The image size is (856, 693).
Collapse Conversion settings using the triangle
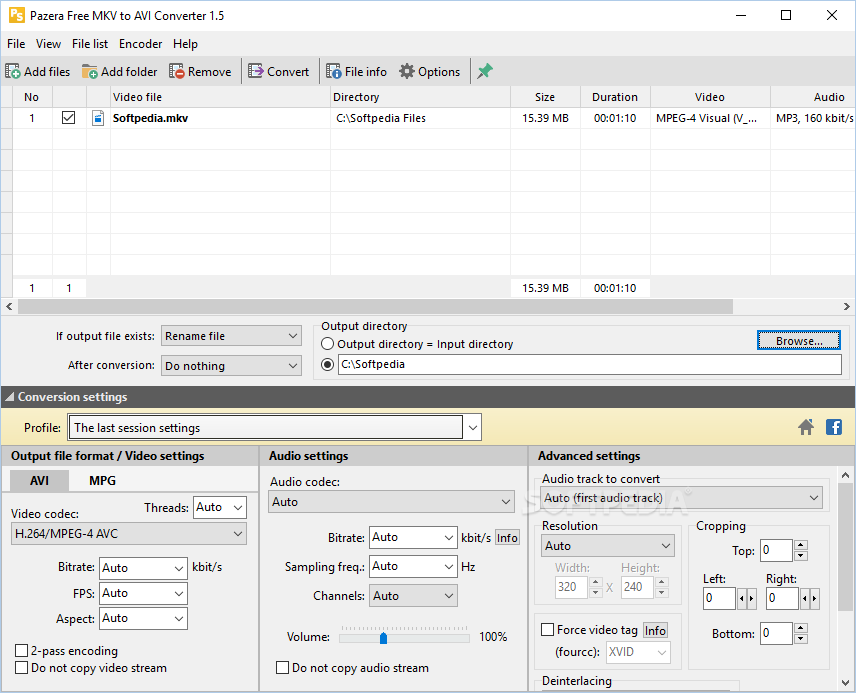9,397
